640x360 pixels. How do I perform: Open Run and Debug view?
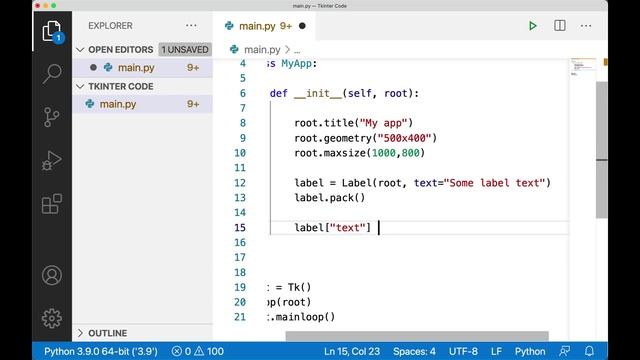(x=52, y=160)
